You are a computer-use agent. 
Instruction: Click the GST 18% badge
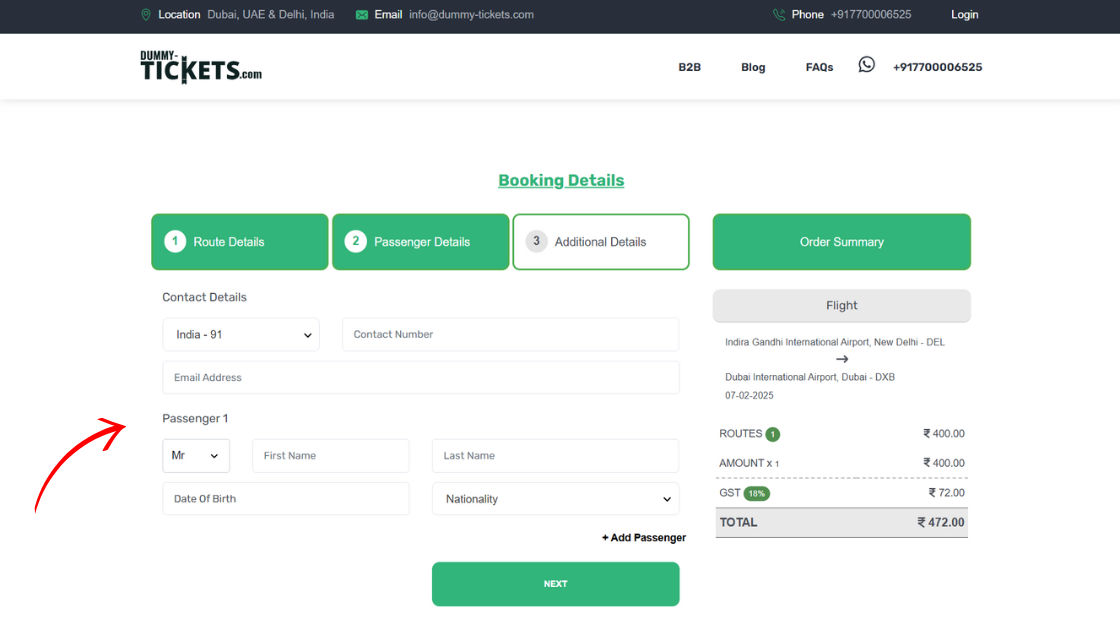(756, 493)
